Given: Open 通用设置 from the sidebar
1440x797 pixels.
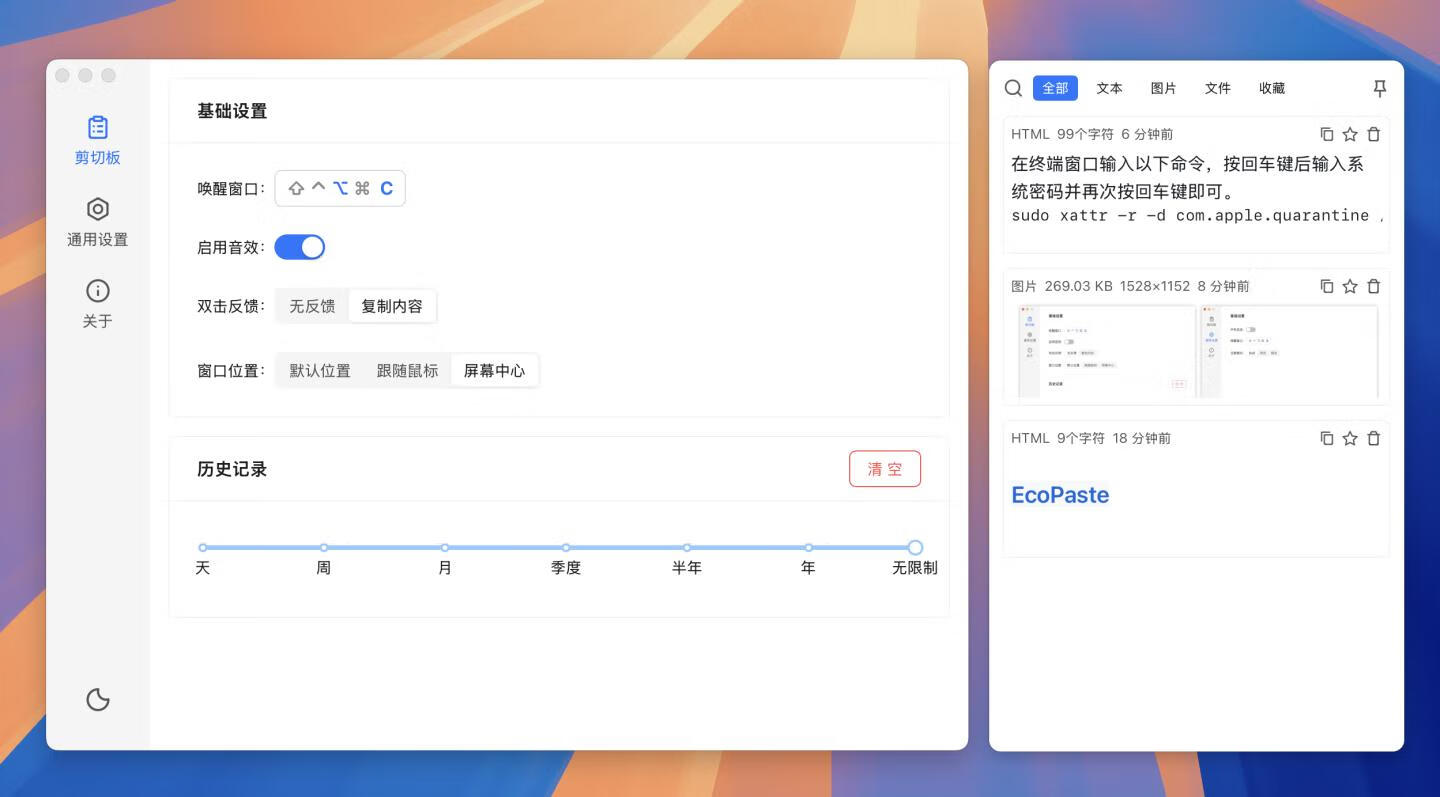Looking at the screenshot, I should point(97,221).
